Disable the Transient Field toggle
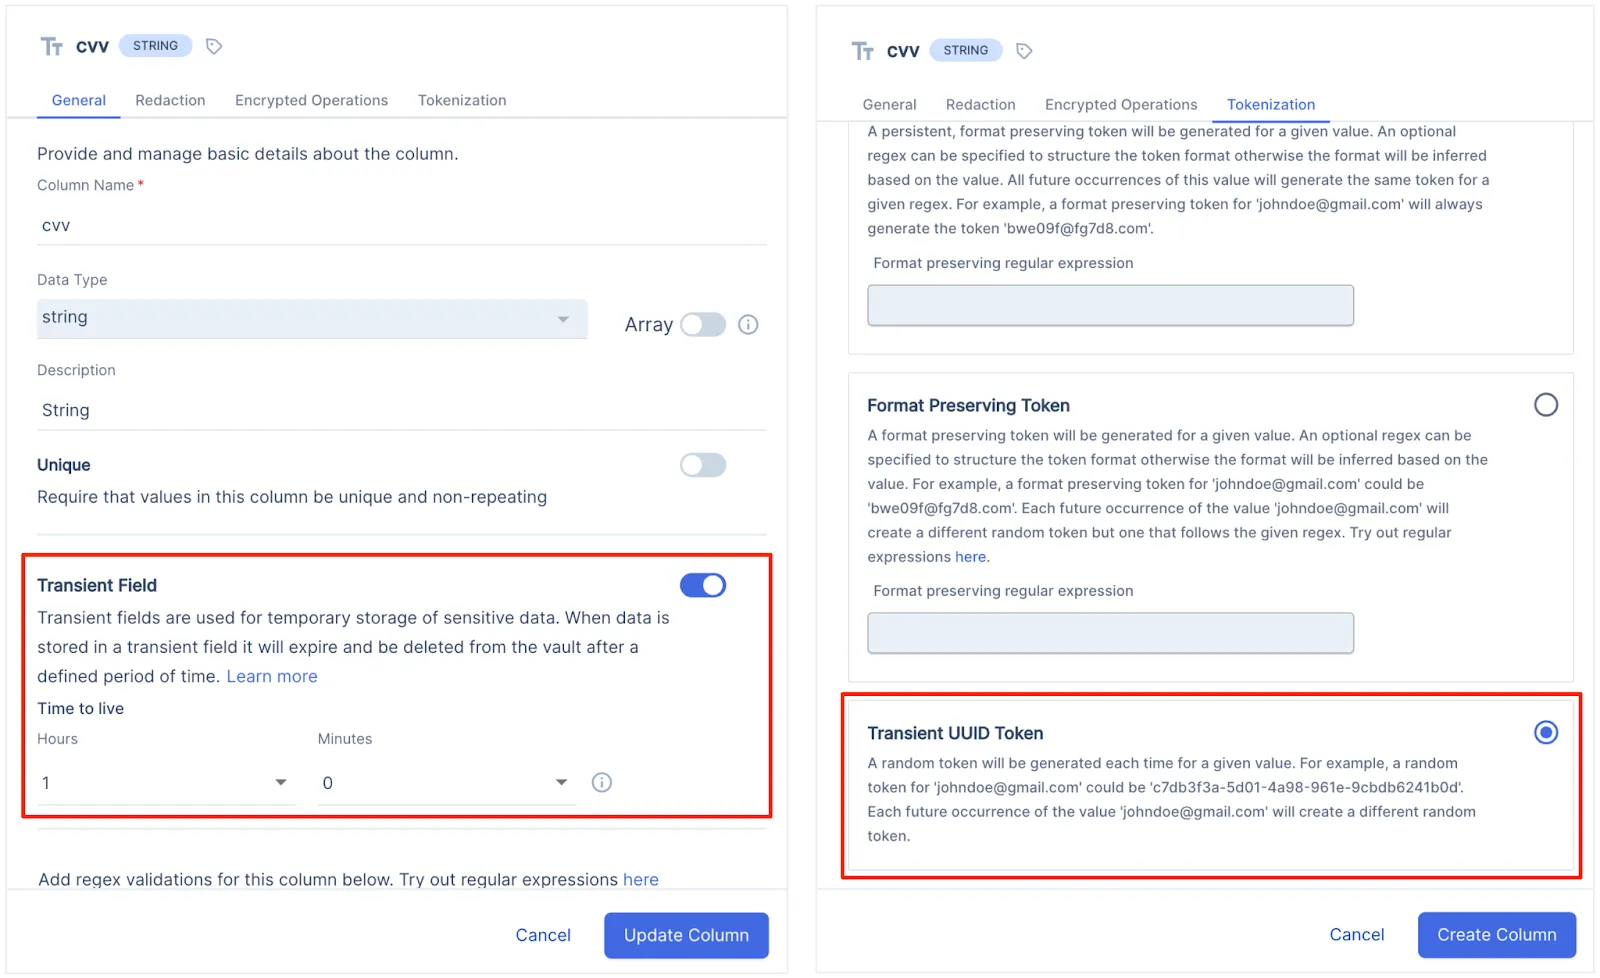 (x=703, y=586)
